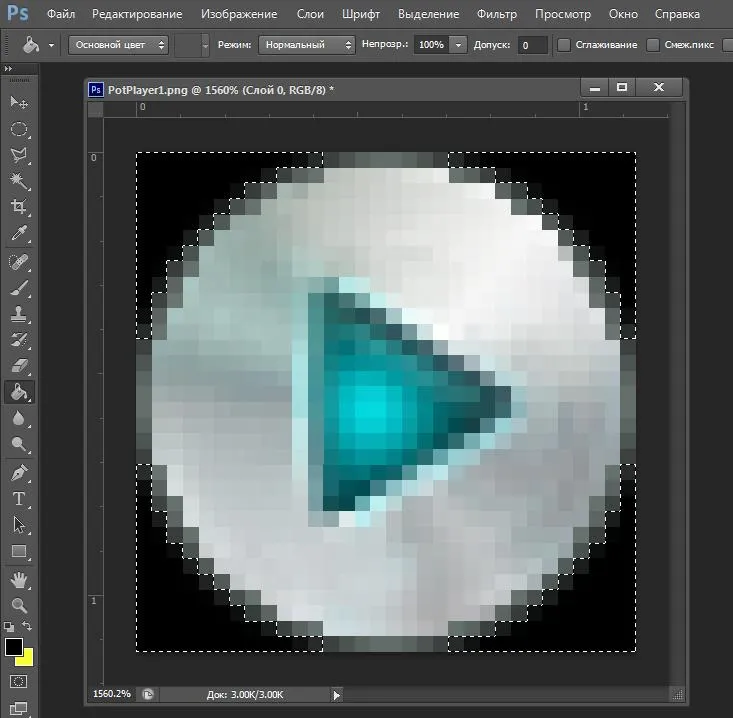Viewport: 733px width, 718px height.
Task: Select the Pen tool
Action: point(19,473)
